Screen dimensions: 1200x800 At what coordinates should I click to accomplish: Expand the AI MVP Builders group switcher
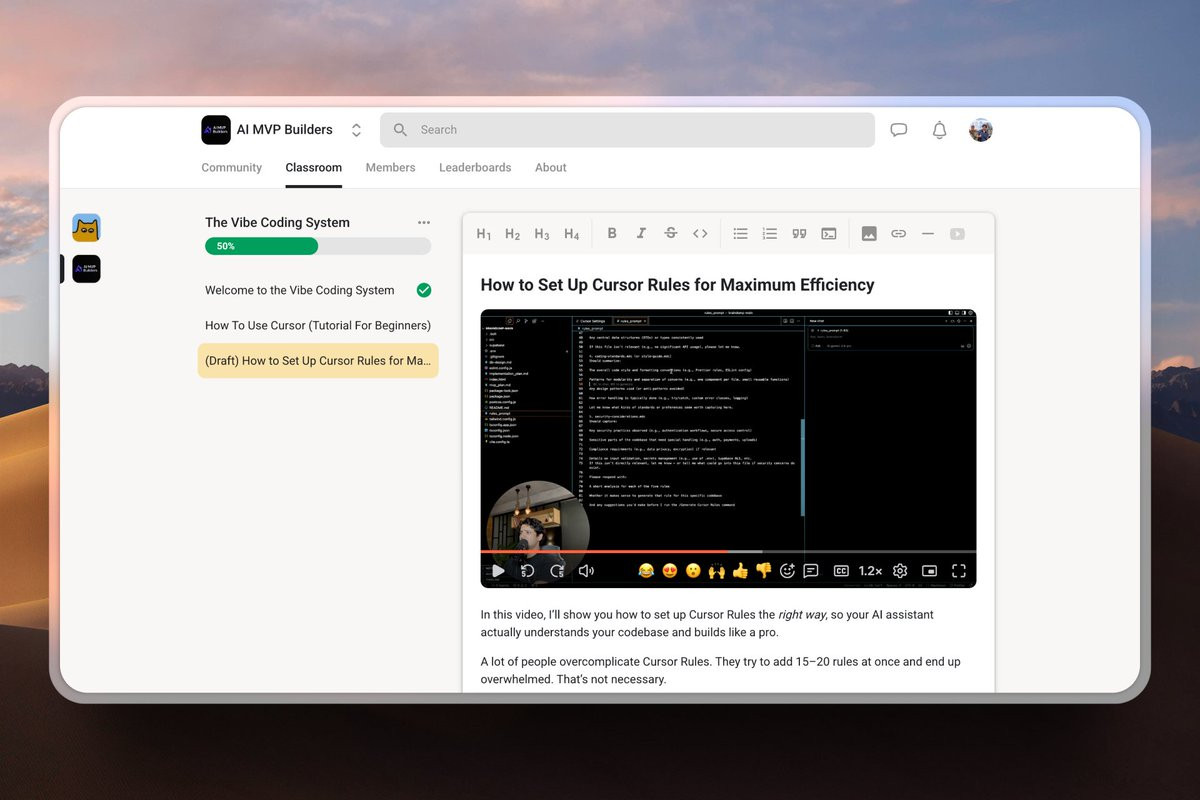(356, 130)
